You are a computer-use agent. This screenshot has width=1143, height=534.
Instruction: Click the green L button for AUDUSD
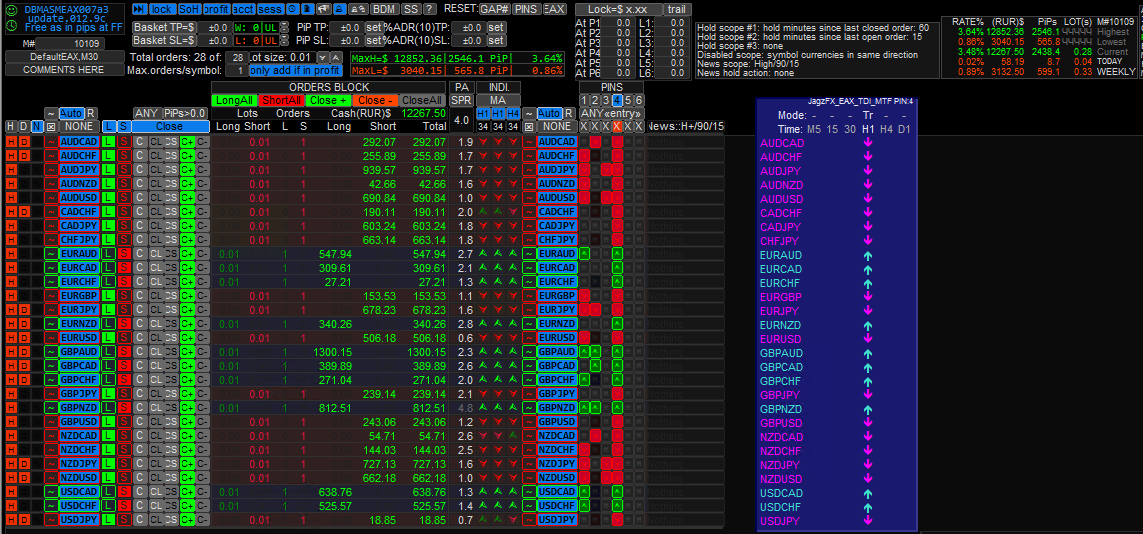108,197
